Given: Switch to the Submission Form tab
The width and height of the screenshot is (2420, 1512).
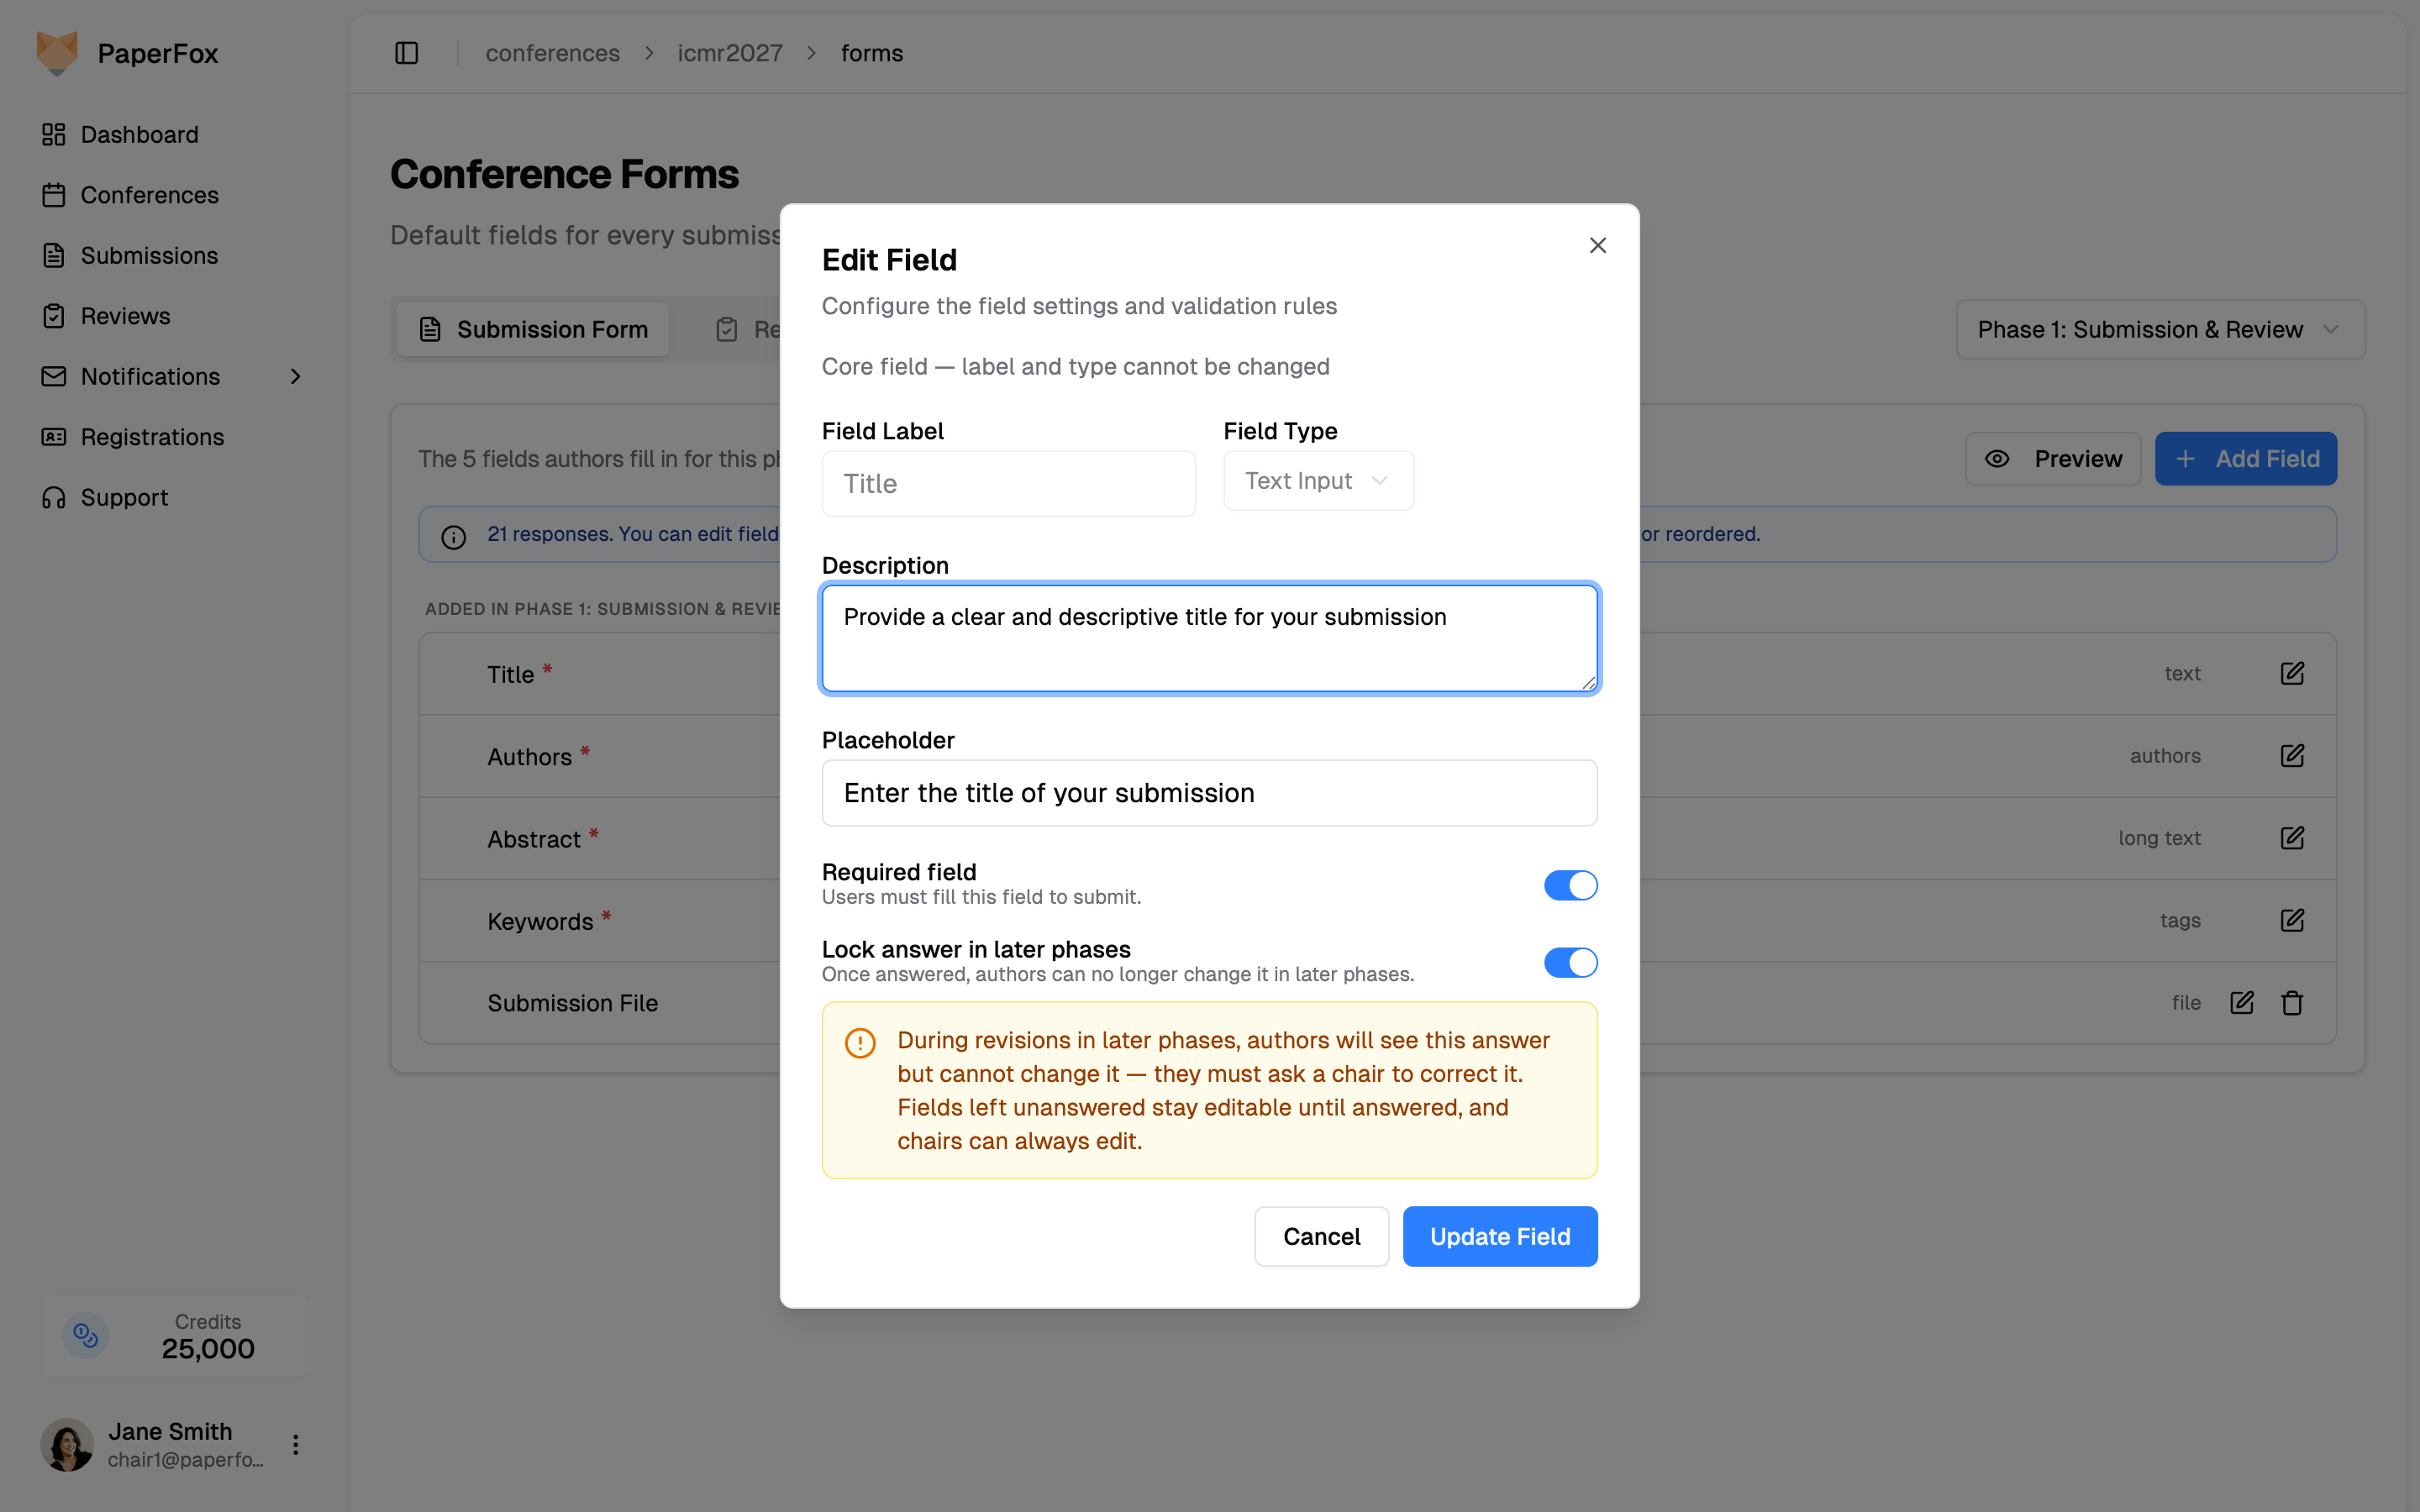Looking at the screenshot, I should click(x=533, y=329).
